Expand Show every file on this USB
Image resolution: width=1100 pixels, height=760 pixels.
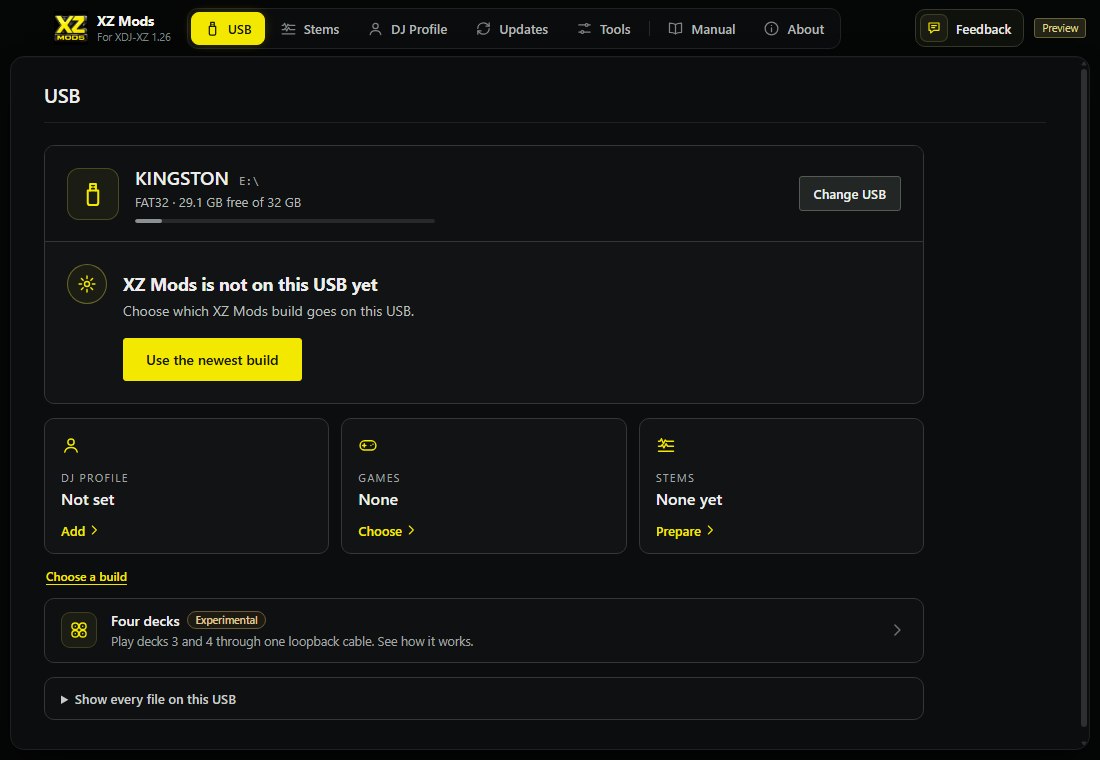[483, 698]
